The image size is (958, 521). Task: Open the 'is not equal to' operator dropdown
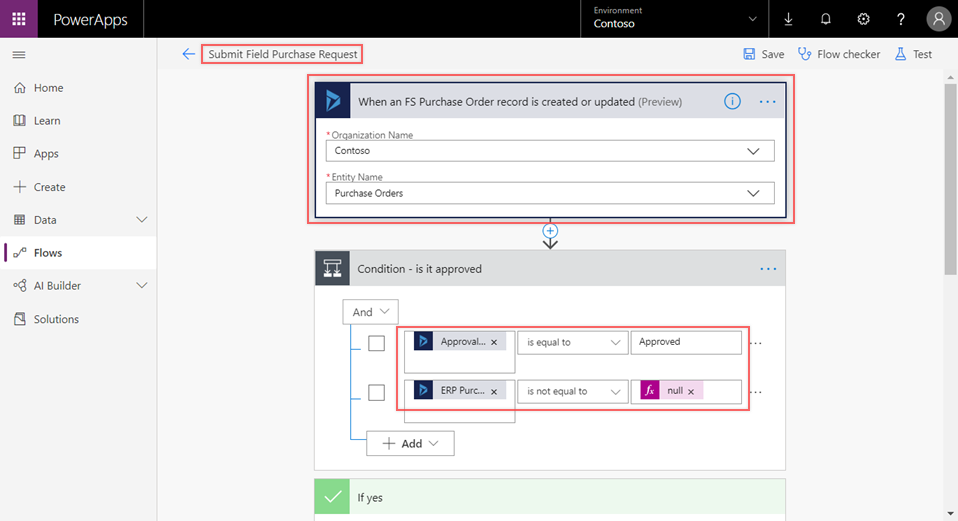tap(572, 392)
